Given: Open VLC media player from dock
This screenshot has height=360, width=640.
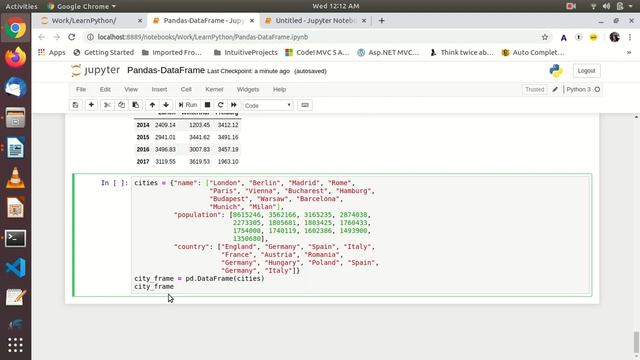Looking at the screenshot, I should point(16,178).
